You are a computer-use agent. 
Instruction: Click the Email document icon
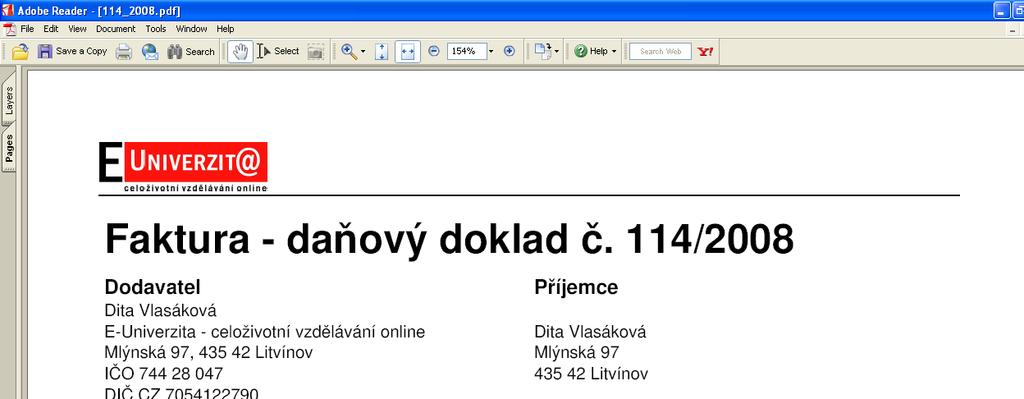tap(150, 52)
